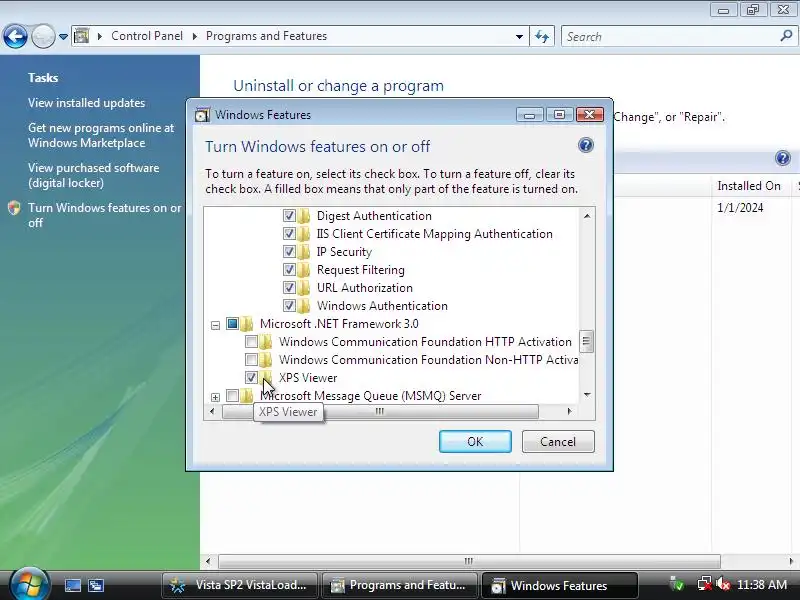Close the Windows Features dialog

point(590,115)
